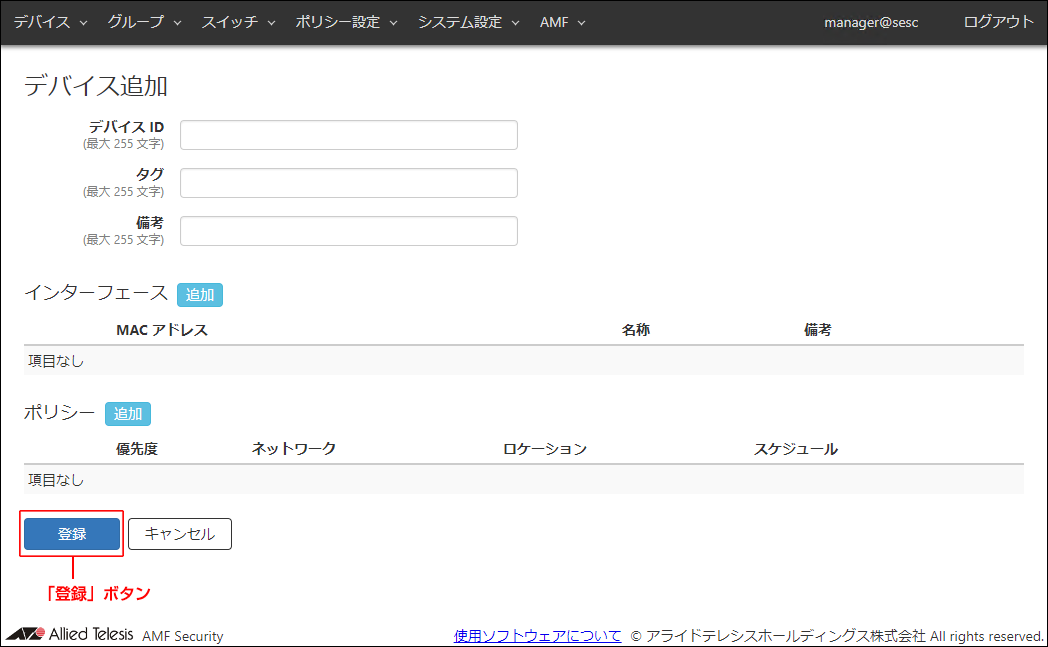This screenshot has width=1048, height=647.
Task: Click the MAC アドレス column header
Action: point(162,330)
